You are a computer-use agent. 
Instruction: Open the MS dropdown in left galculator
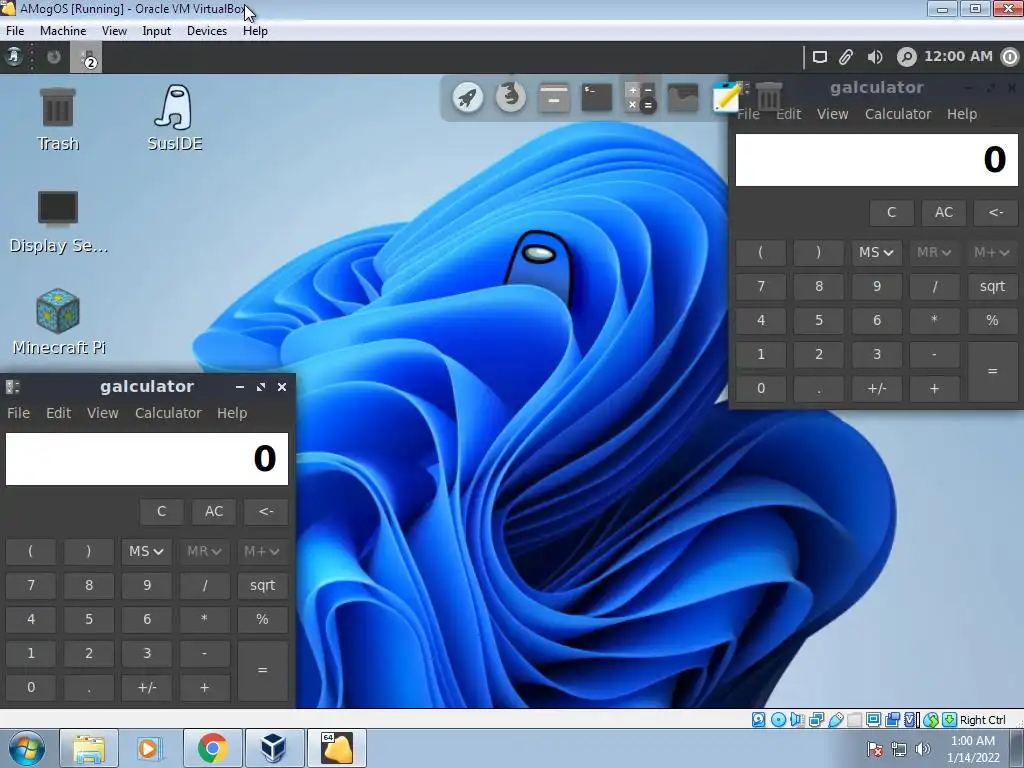tap(146, 551)
